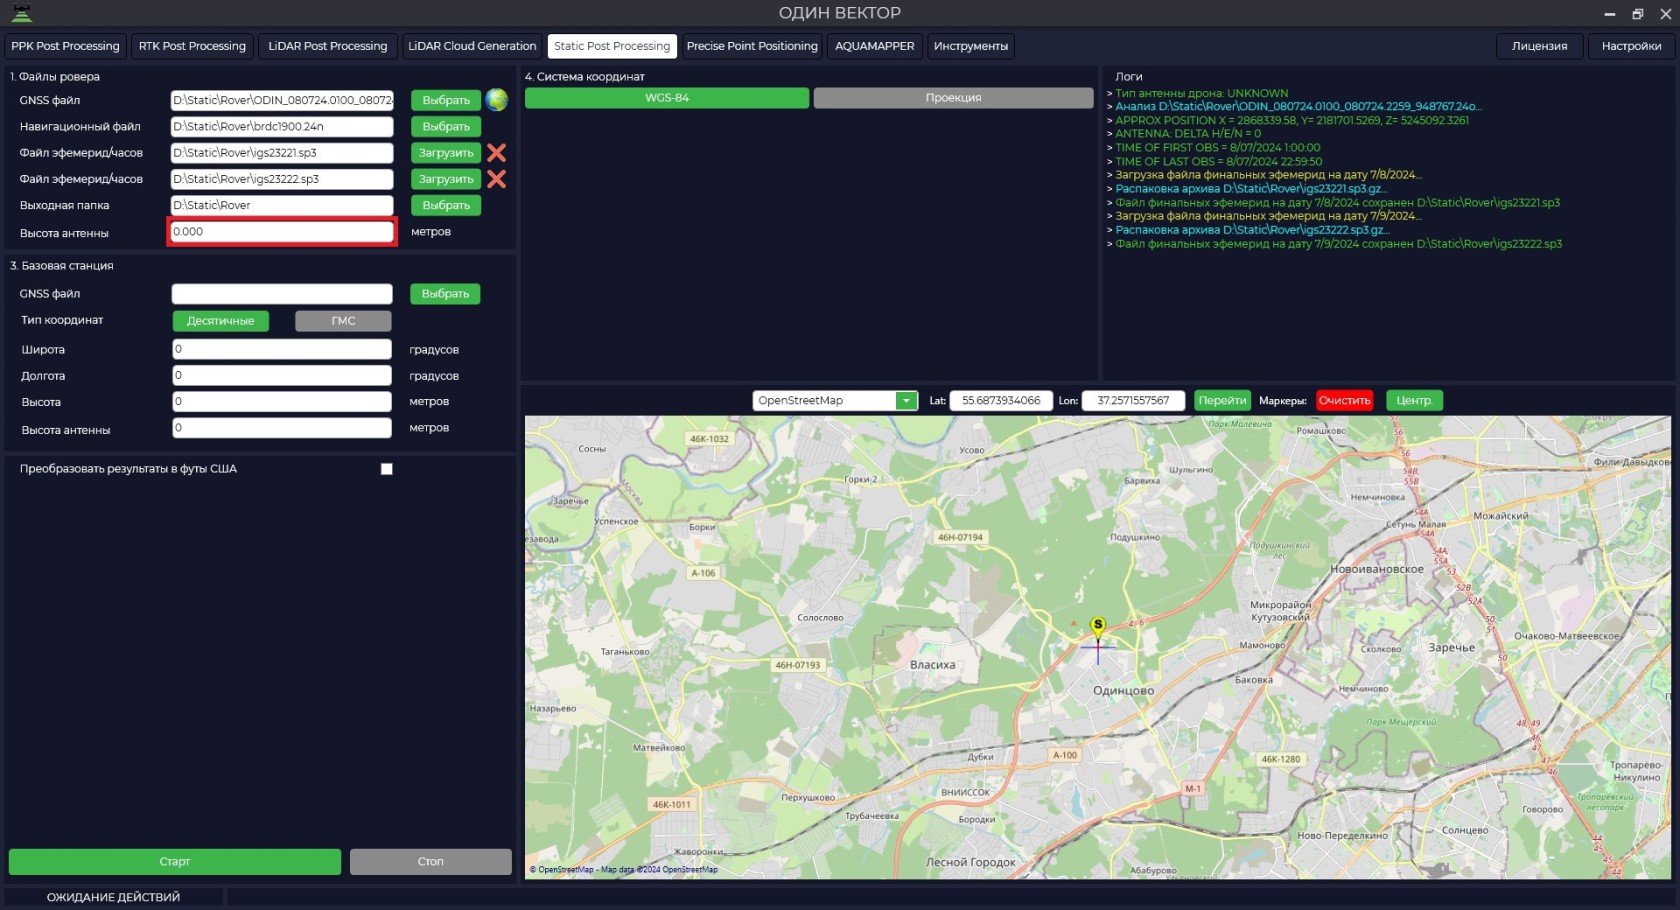
Task: Select Проекция coordinate system option
Action: point(953,98)
